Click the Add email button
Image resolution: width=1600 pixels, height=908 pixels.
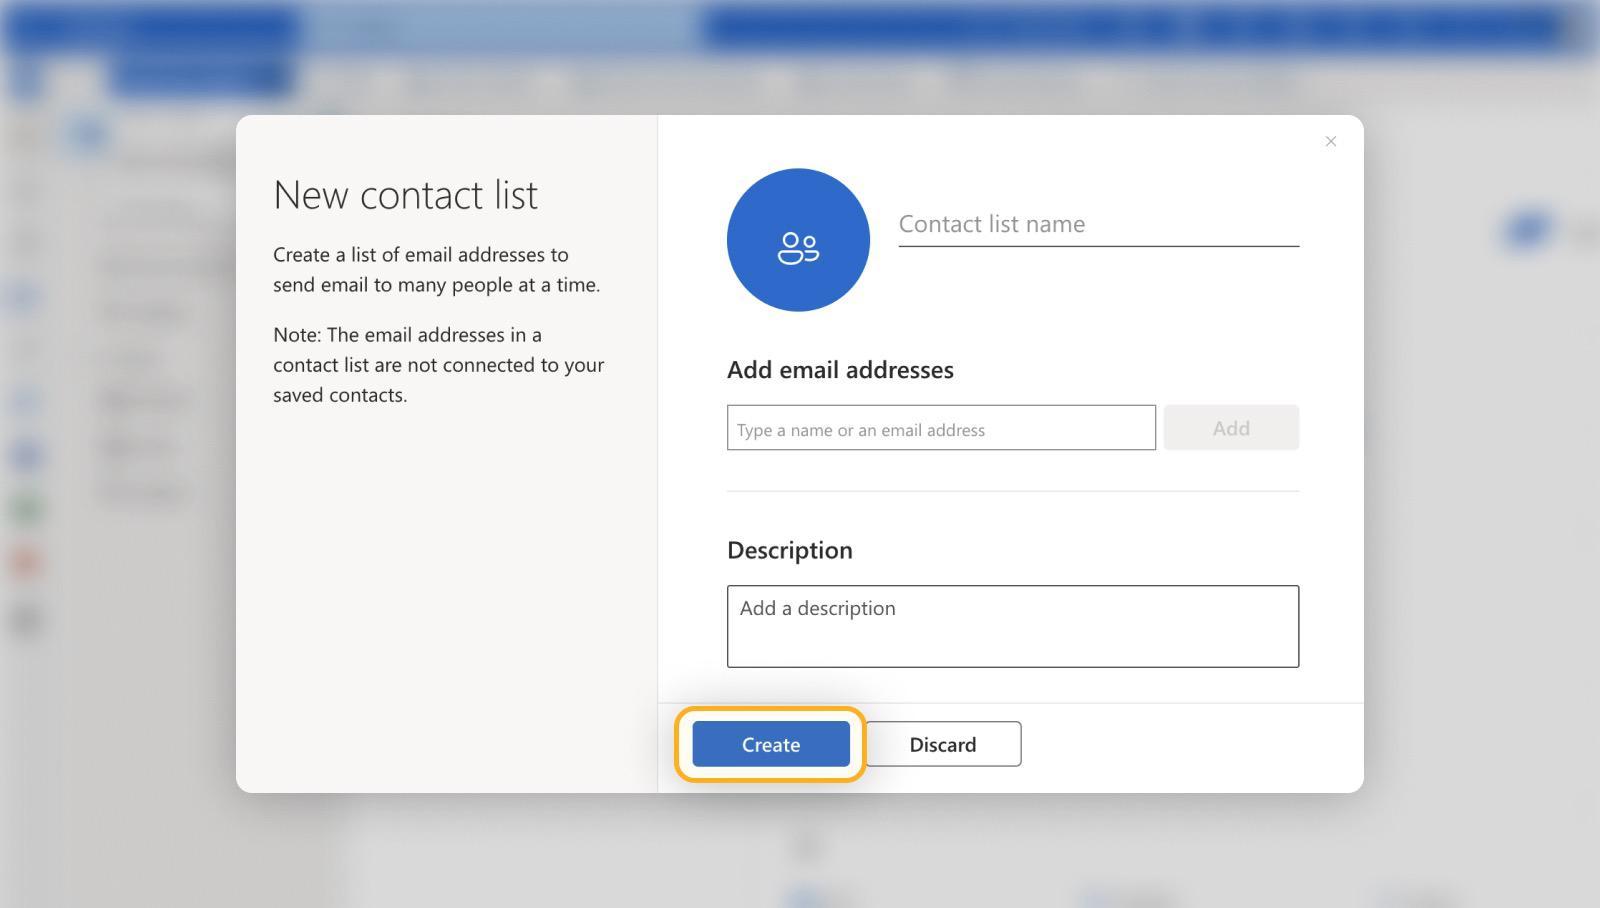[1231, 428]
